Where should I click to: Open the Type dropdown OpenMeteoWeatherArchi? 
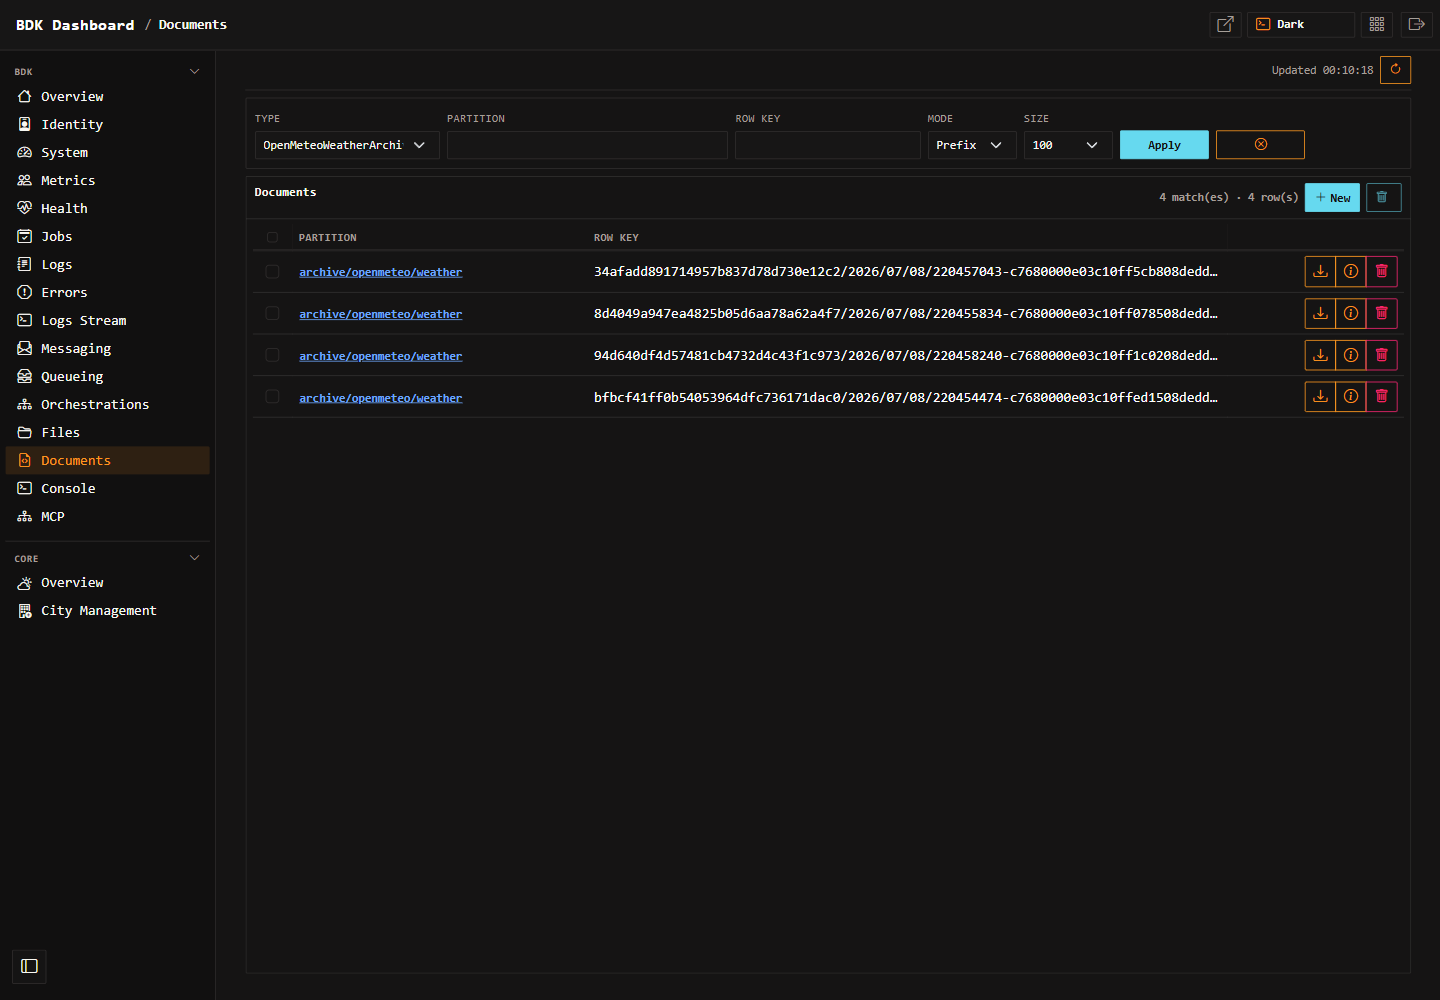(x=347, y=145)
